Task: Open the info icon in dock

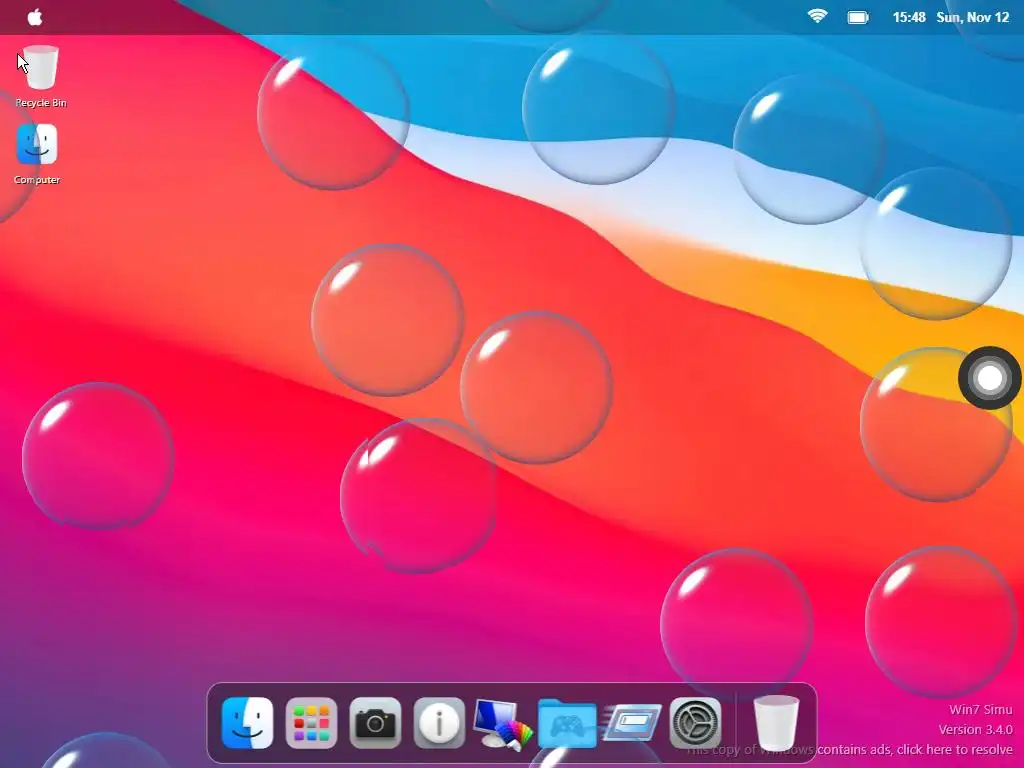Action: (439, 723)
